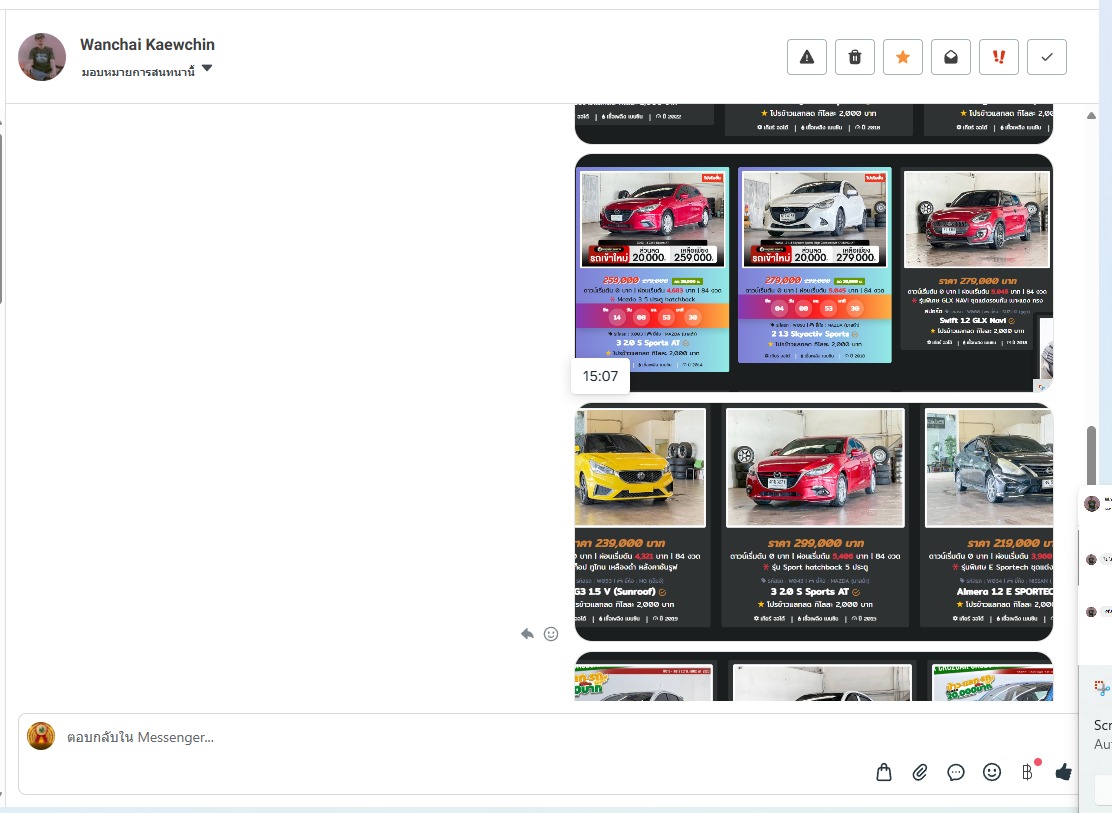The image size is (1112, 813).
Task: Add an emoji reaction to the message
Action: [x=551, y=634]
